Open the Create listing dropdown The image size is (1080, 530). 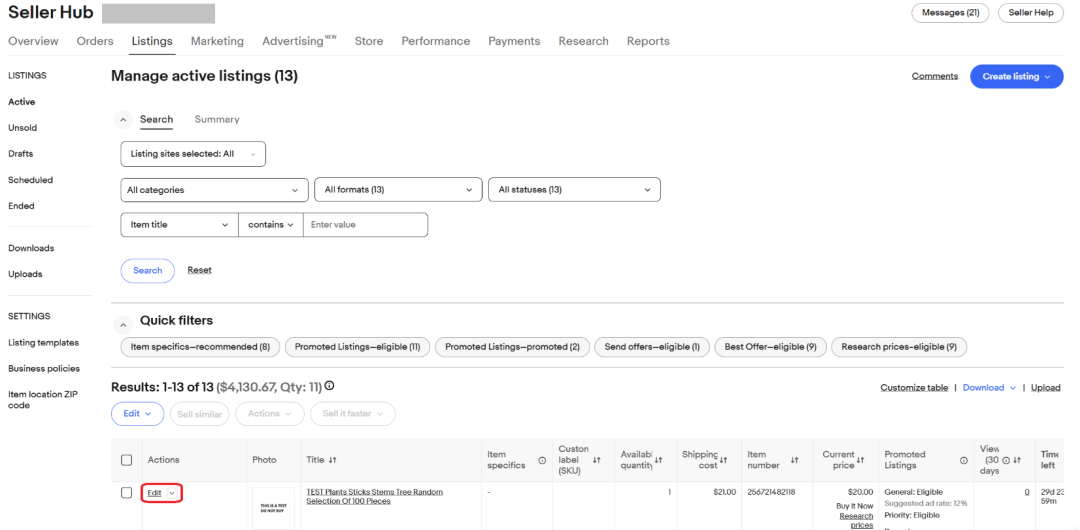click(x=1017, y=77)
